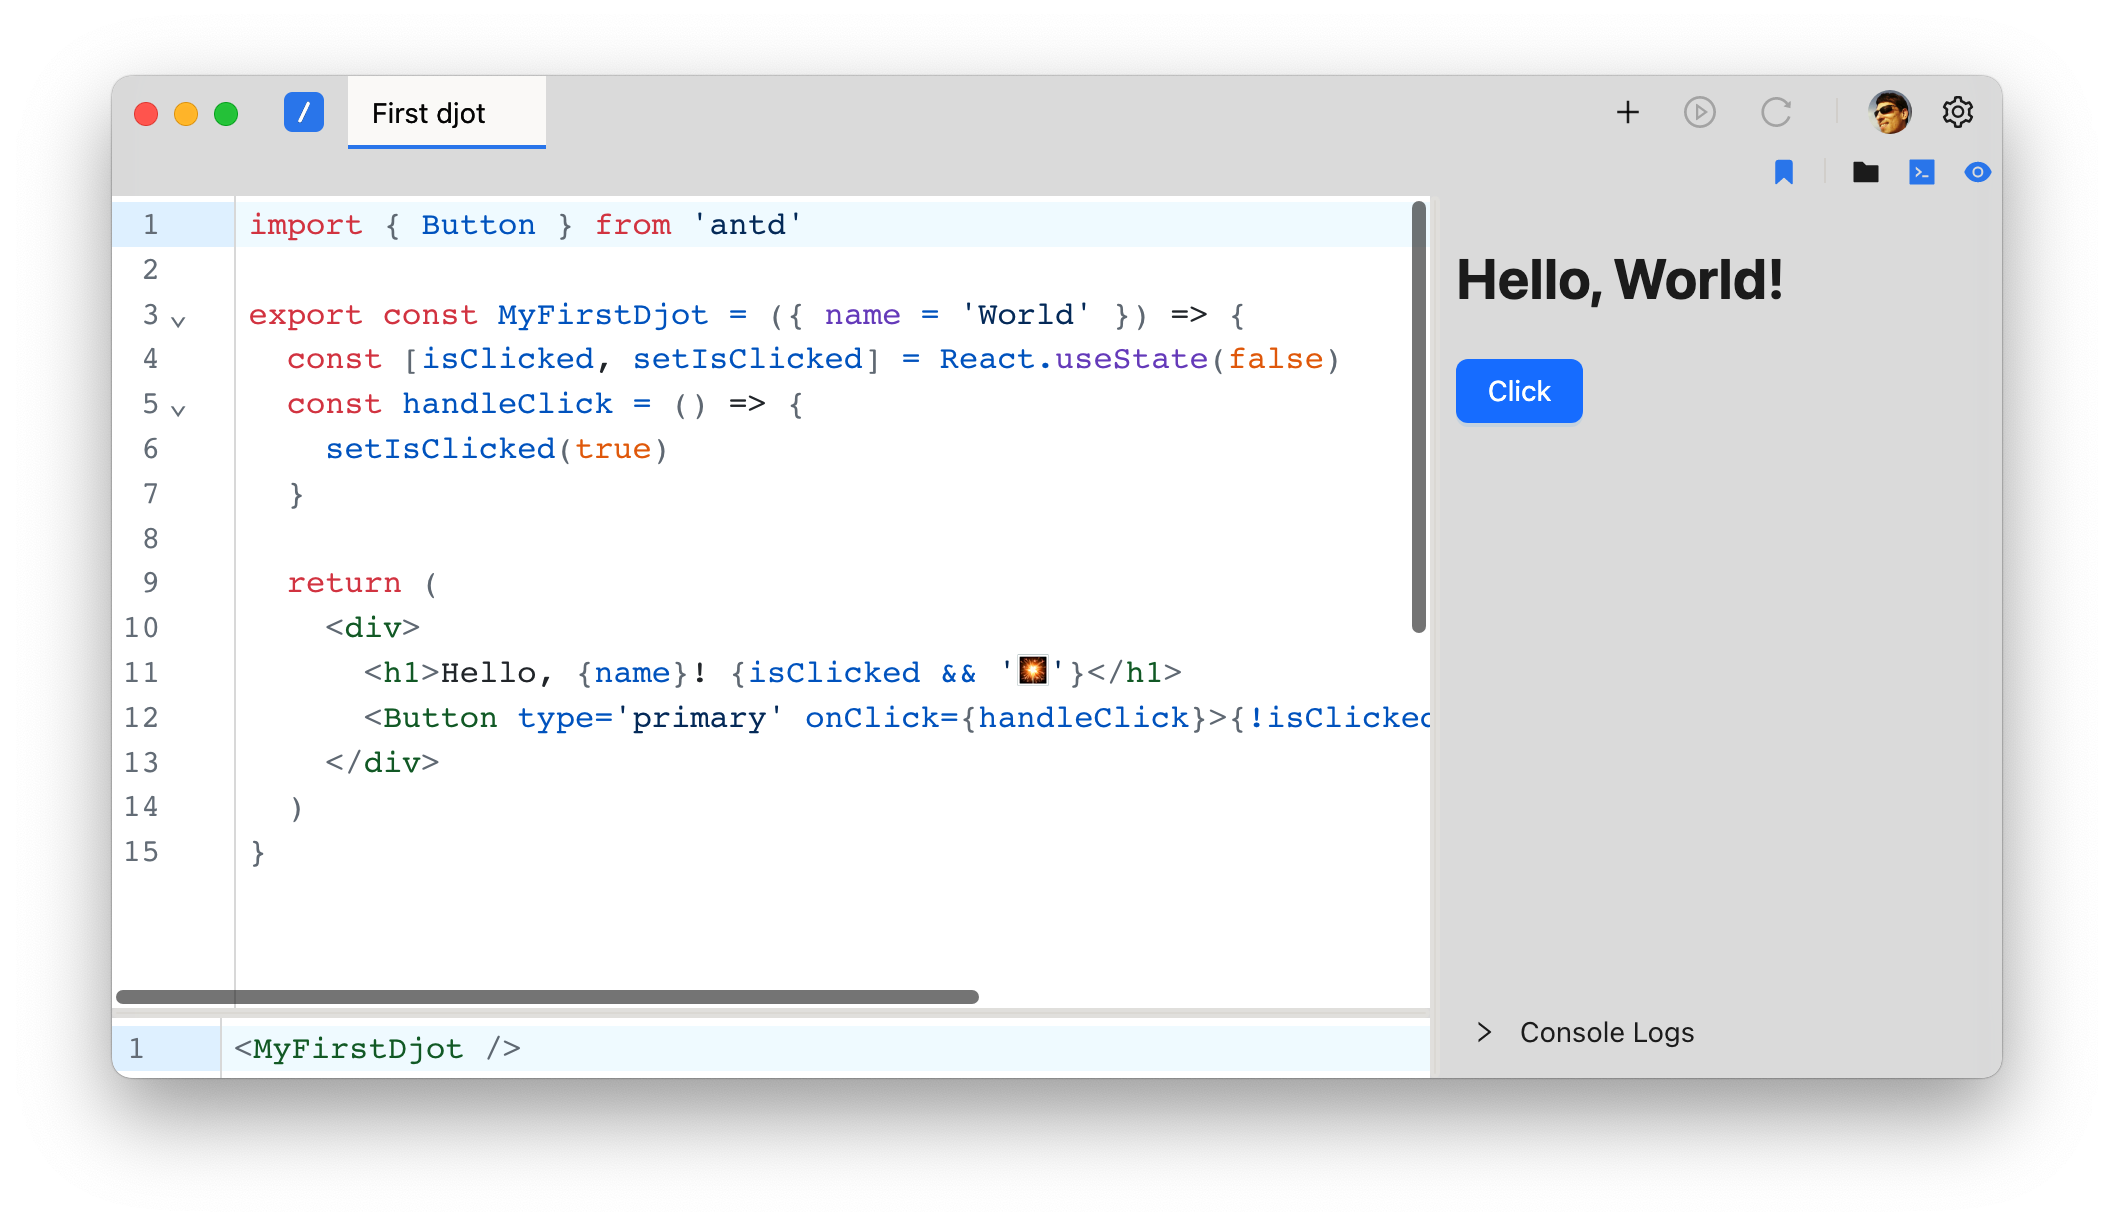Screen dimensions: 2114x1226
Task: Expand the Console Logs section
Action: (1485, 1032)
